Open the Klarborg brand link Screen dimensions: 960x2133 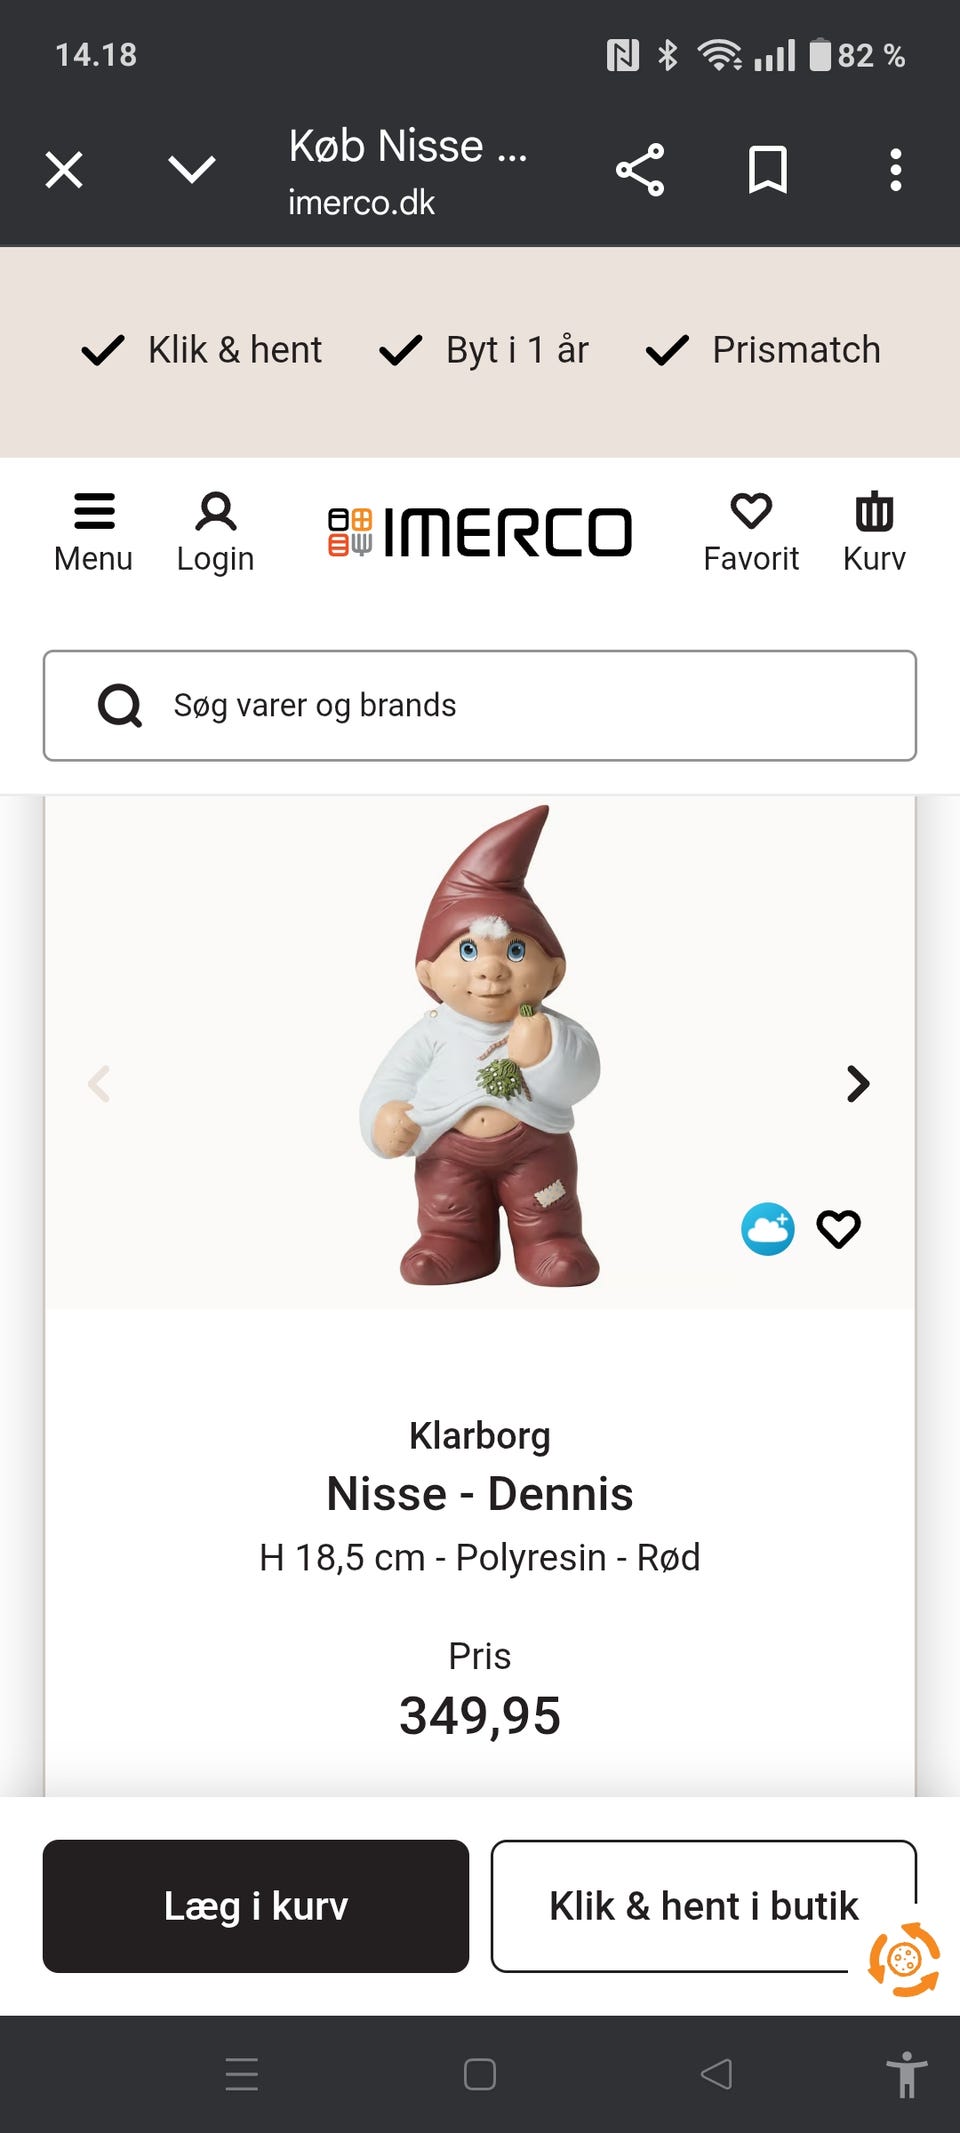coord(480,1436)
